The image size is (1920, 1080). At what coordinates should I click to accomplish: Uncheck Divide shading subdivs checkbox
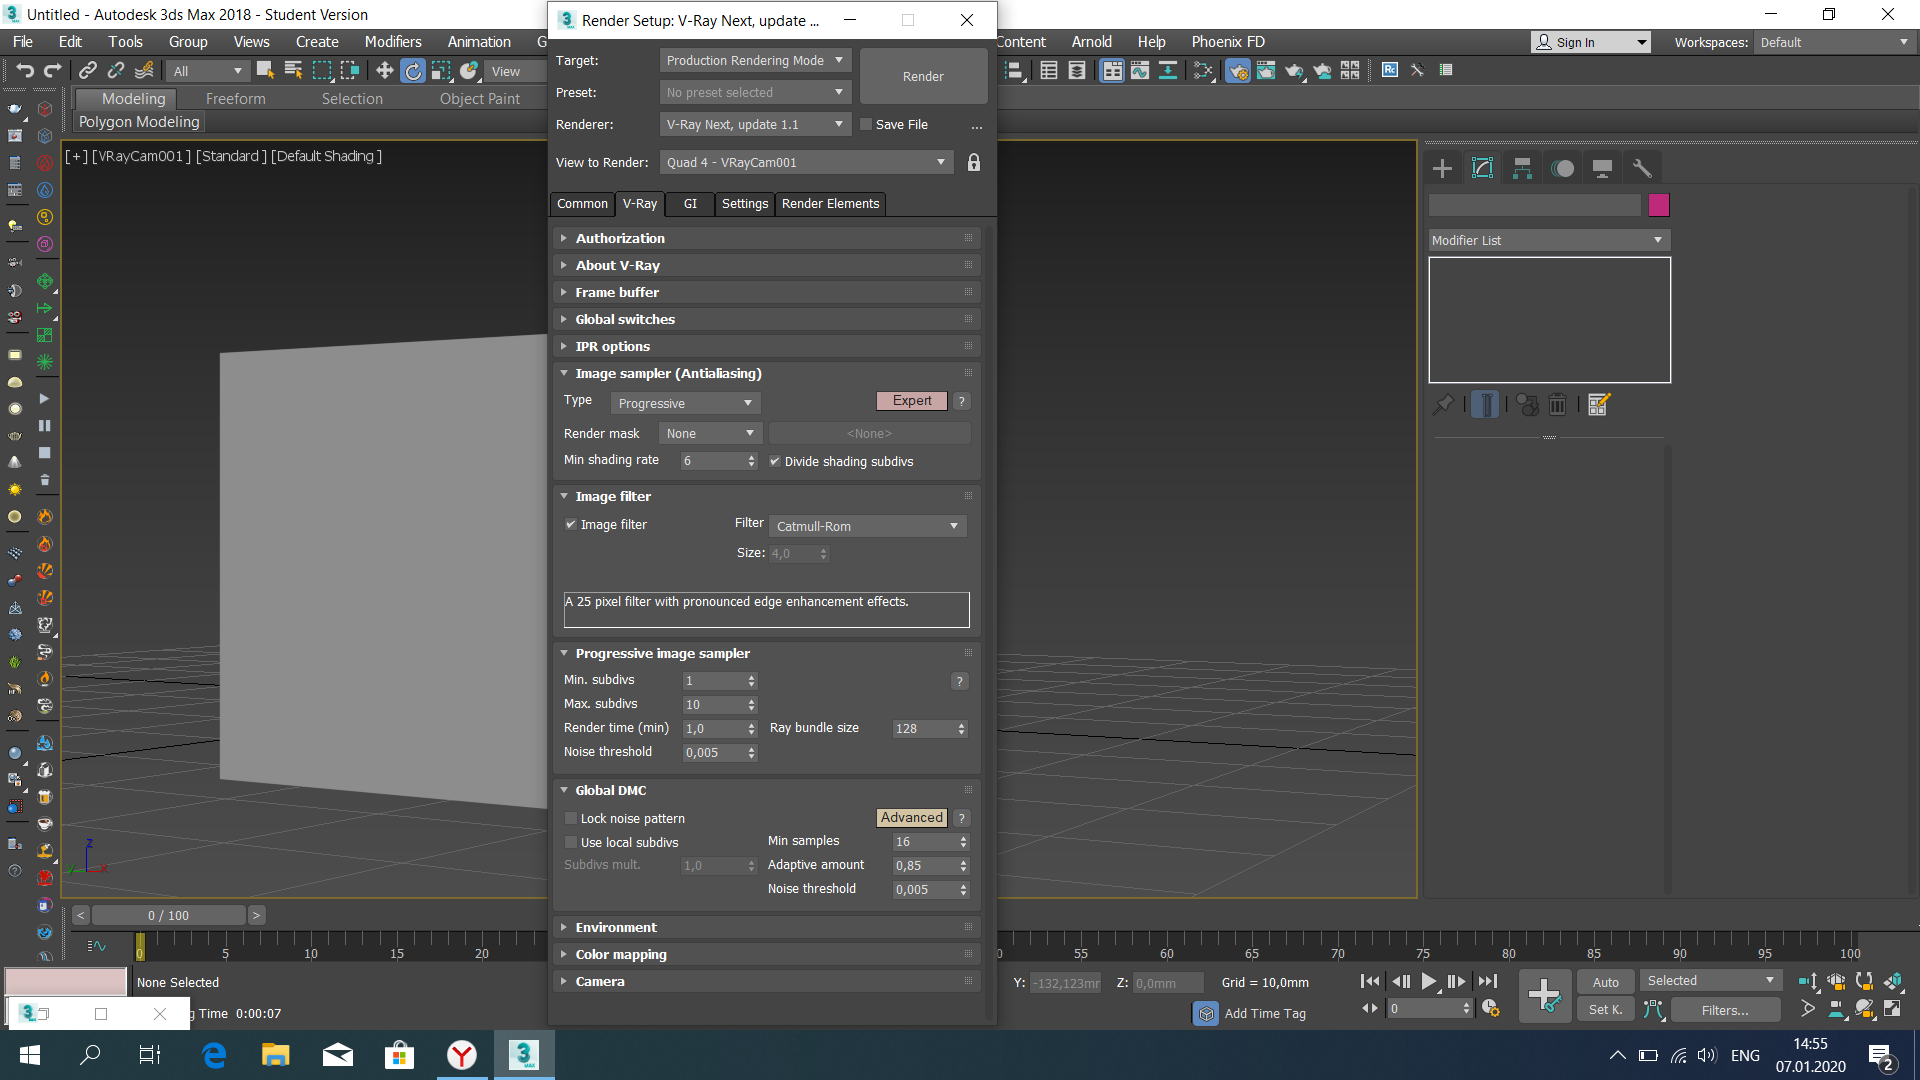[774, 461]
